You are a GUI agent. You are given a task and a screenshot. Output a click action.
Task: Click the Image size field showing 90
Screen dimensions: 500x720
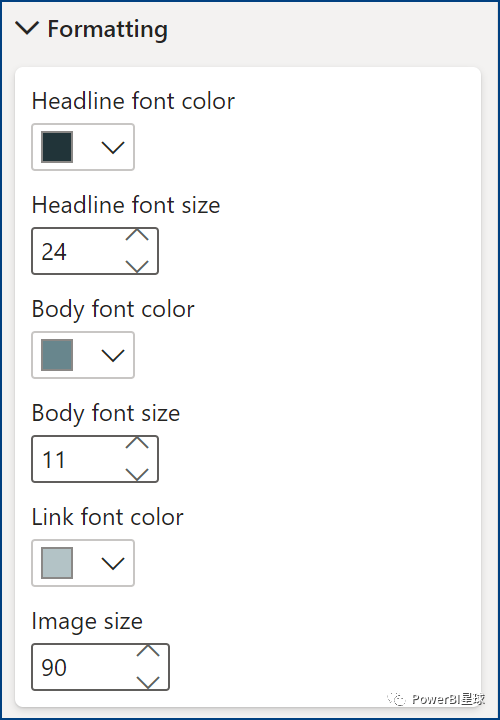(101, 667)
